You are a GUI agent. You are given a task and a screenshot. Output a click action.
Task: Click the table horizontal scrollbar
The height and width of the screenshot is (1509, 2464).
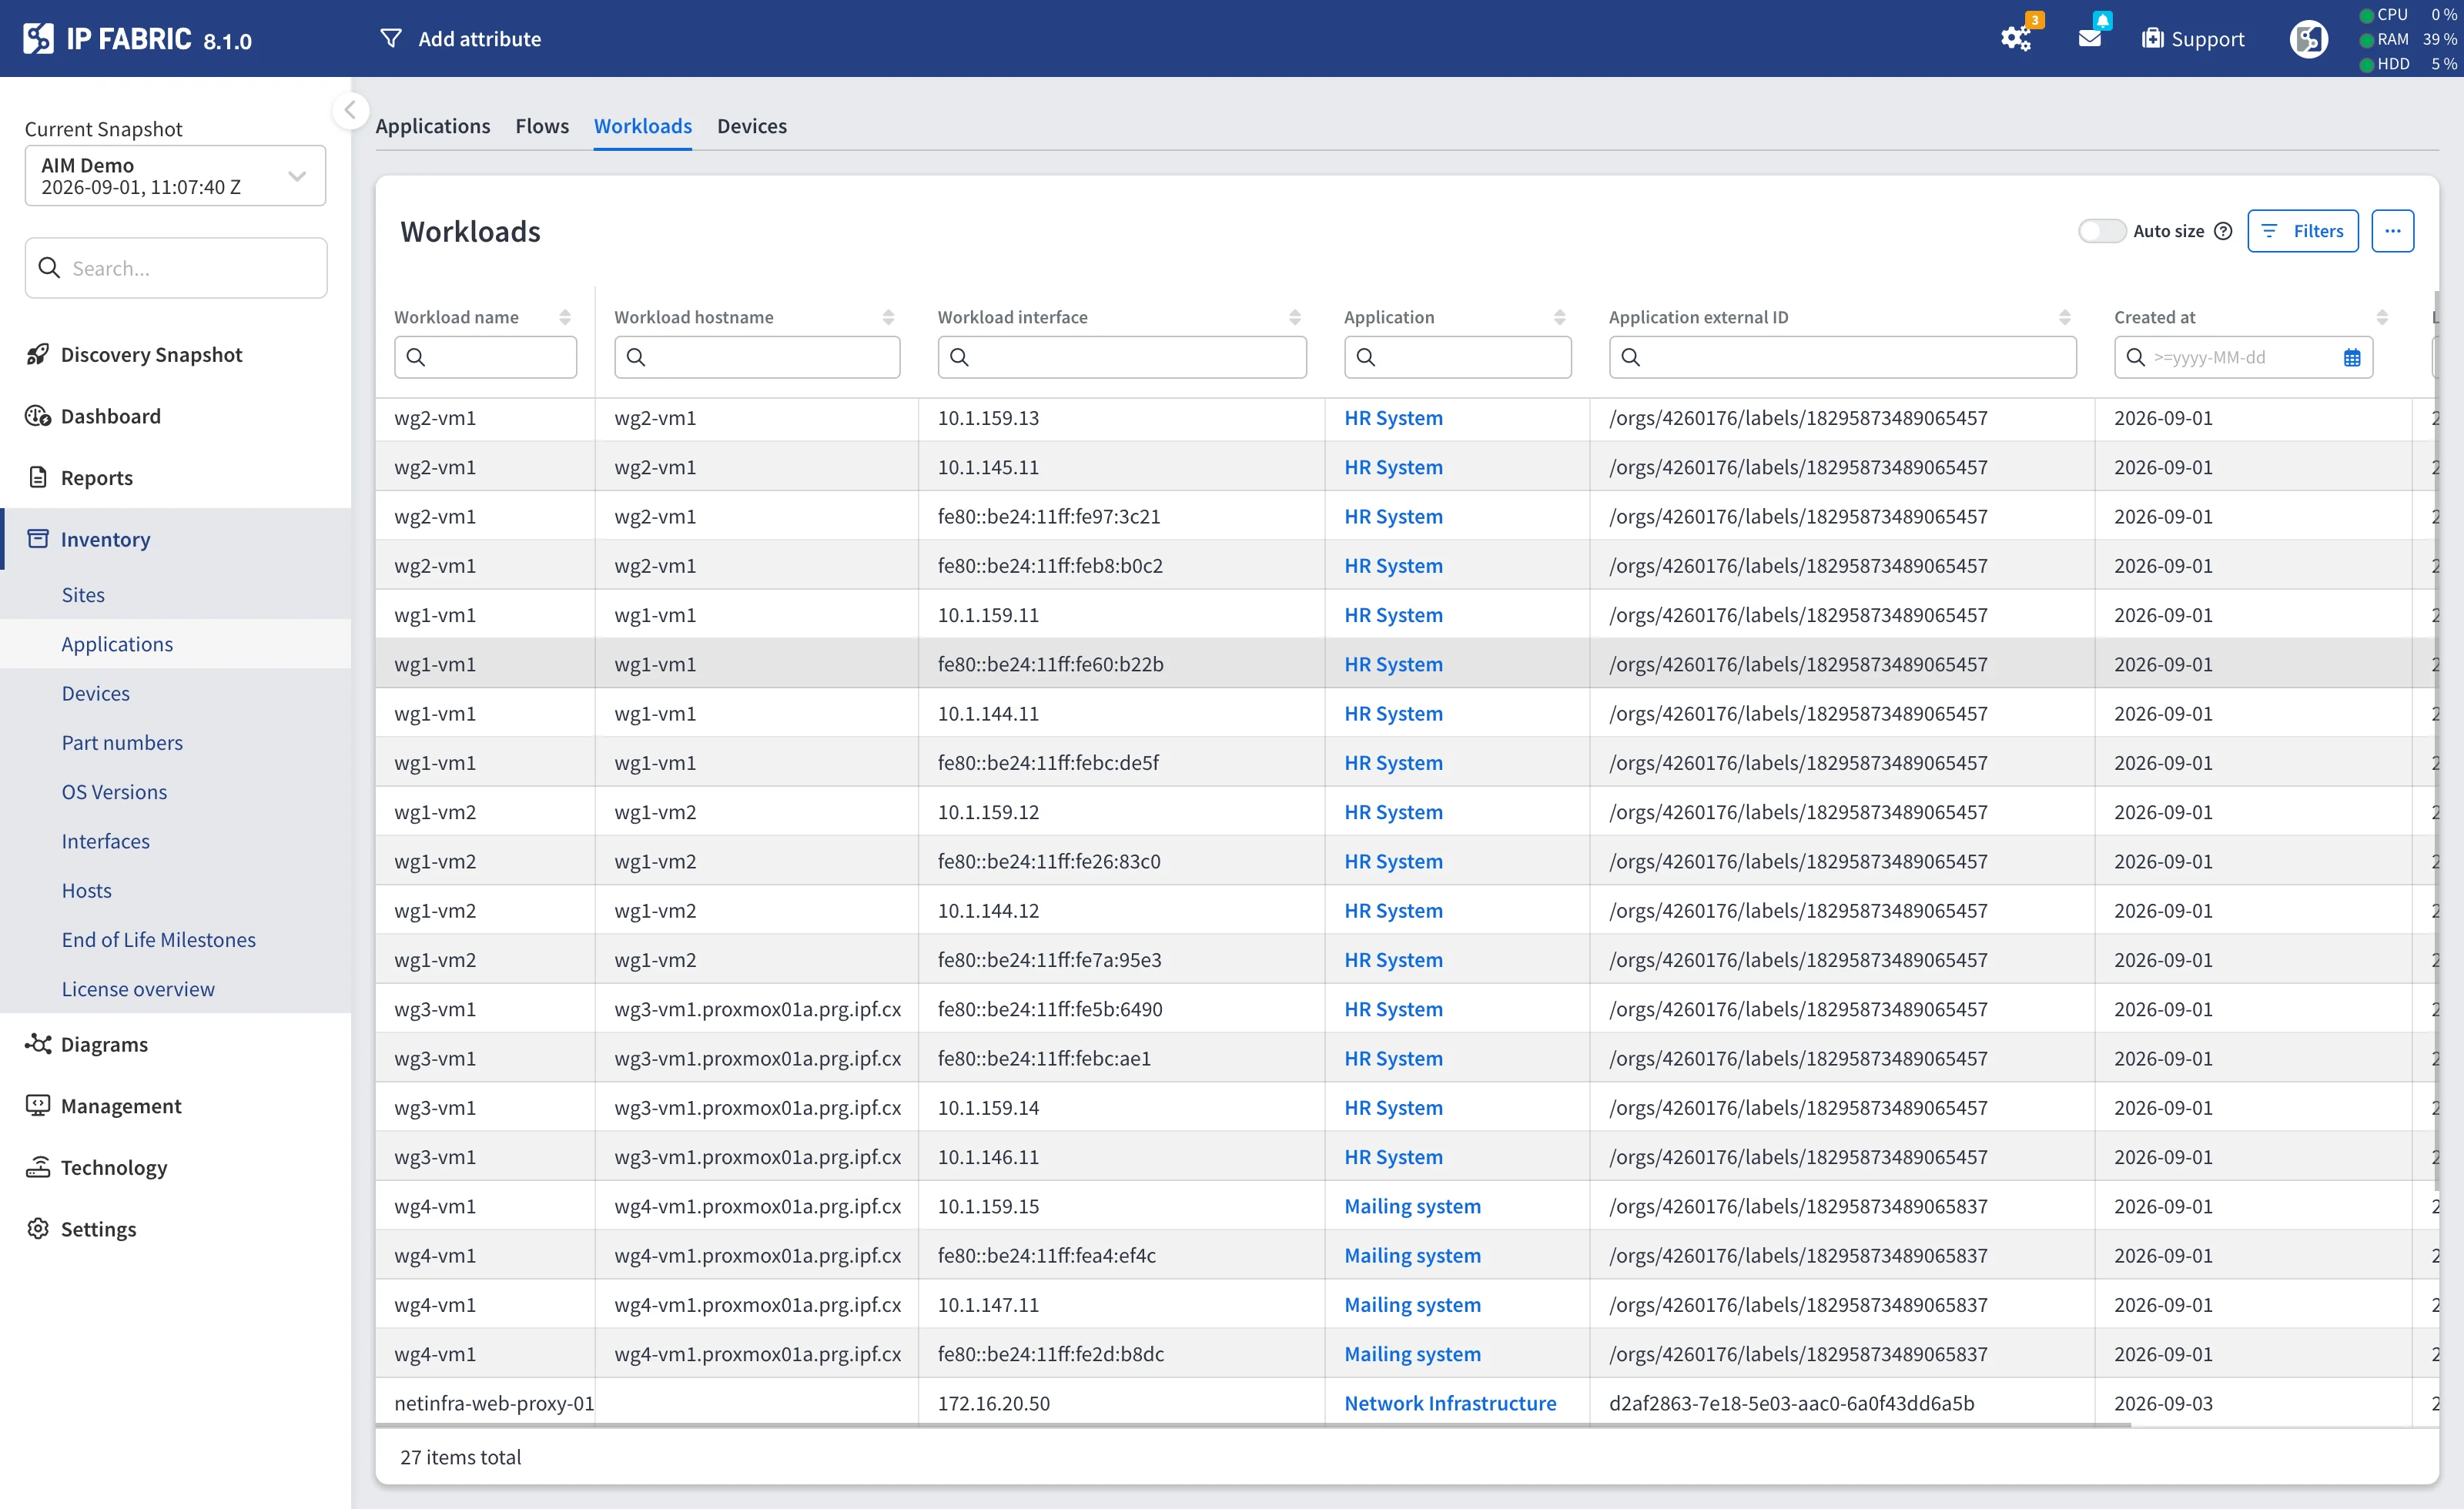(1253, 1425)
